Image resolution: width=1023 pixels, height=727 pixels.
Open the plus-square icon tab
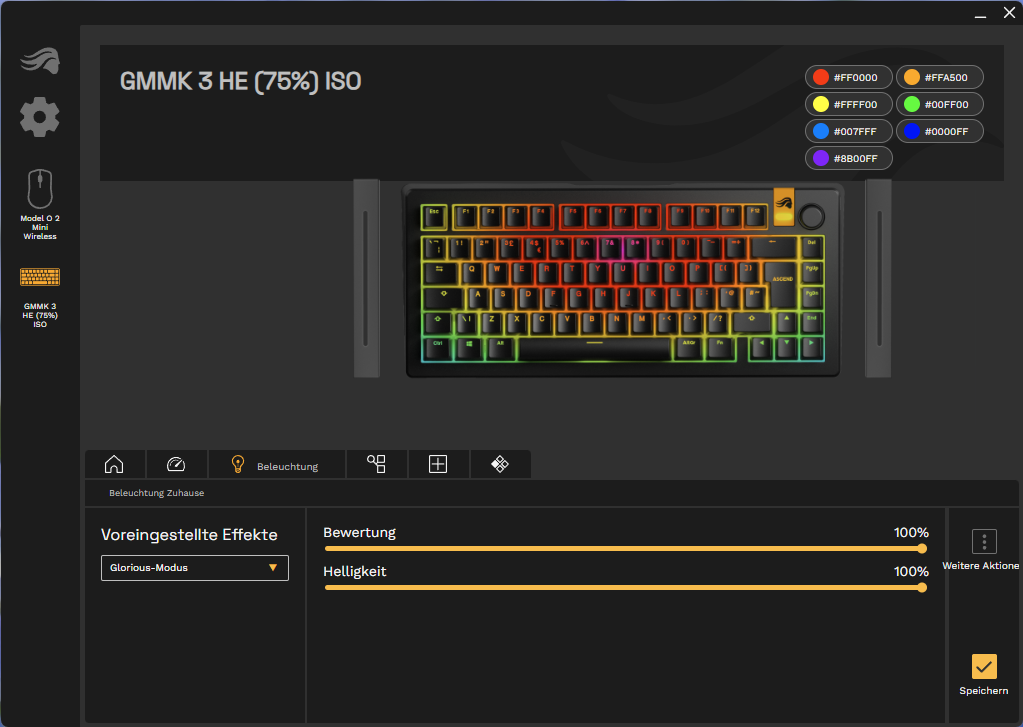(438, 464)
